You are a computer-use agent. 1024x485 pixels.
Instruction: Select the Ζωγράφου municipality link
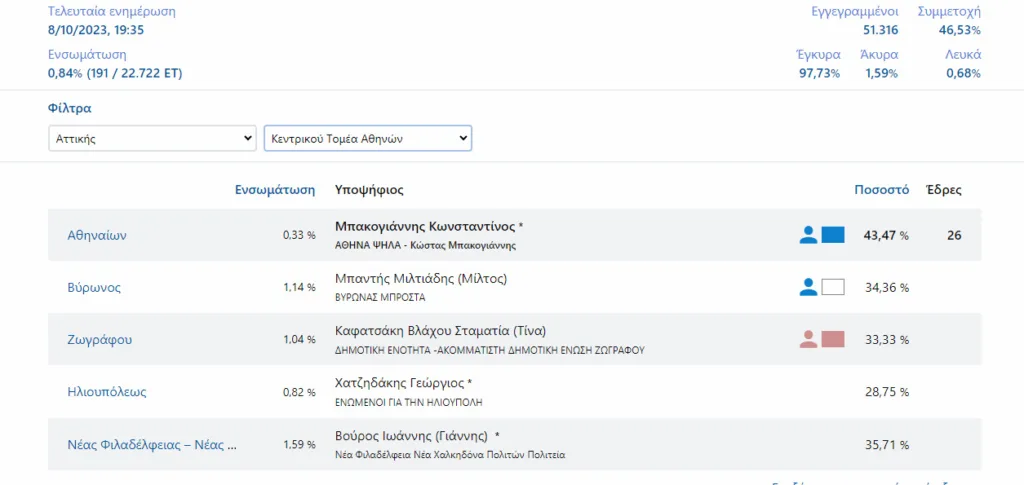click(99, 340)
